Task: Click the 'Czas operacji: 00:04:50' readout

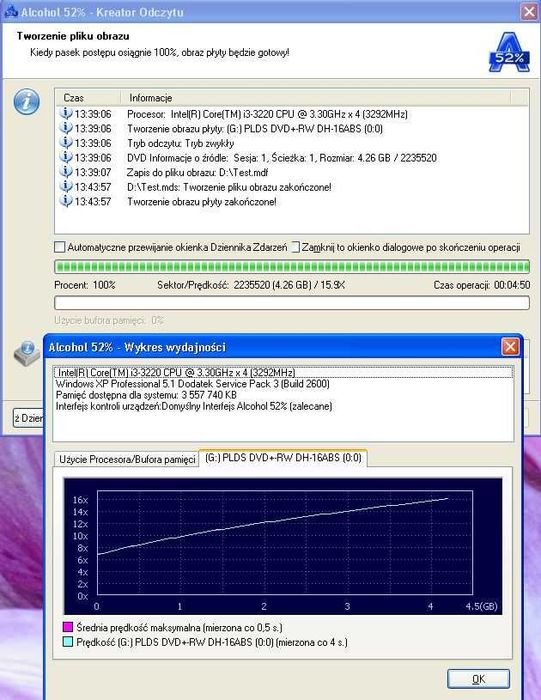Action: (x=482, y=285)
